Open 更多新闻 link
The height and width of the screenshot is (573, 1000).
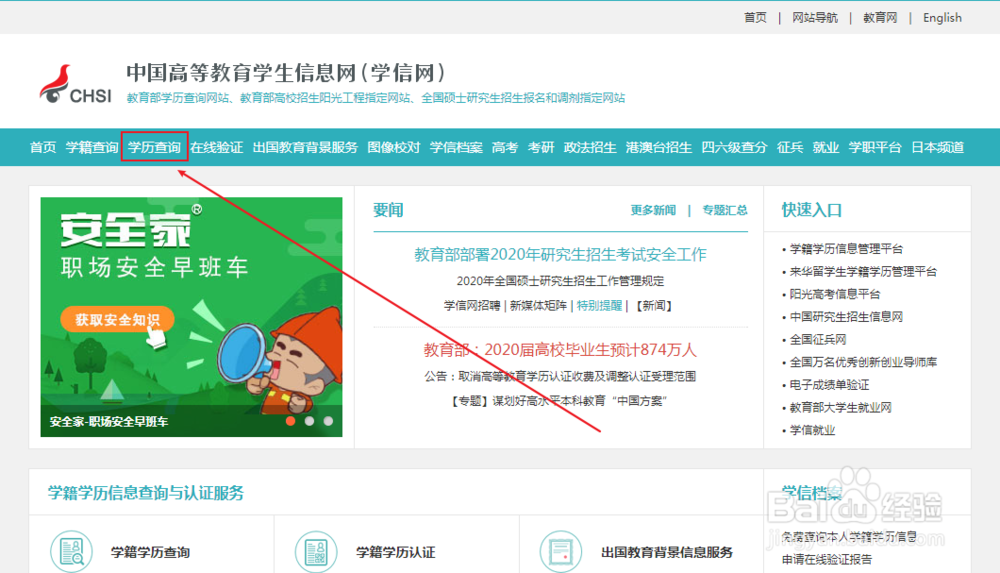coord(653,210)
